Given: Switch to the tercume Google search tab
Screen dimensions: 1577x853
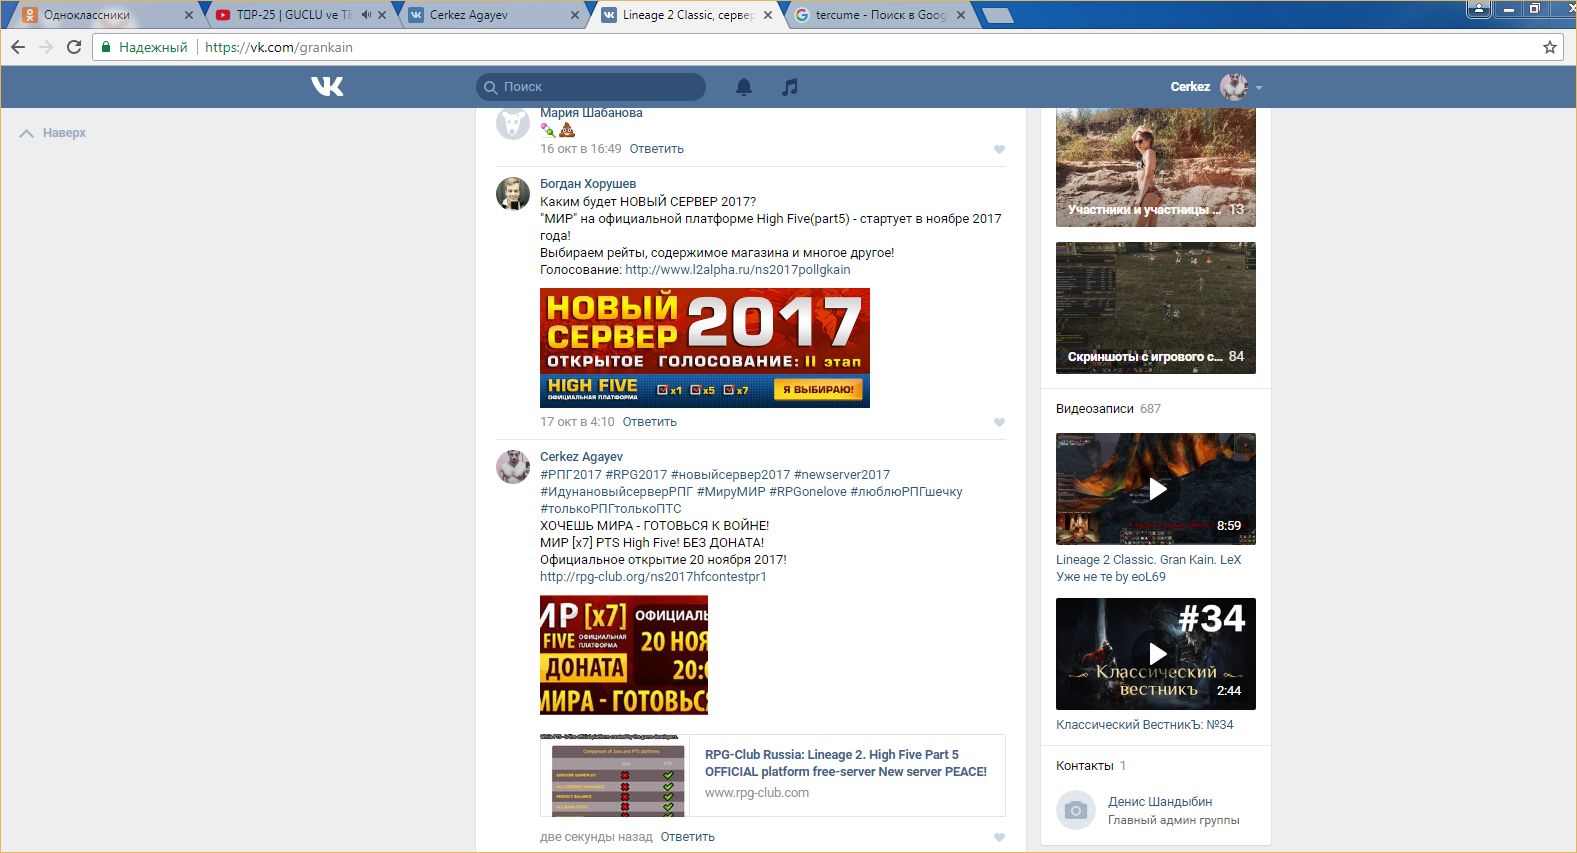Looking at the screenshot, I should [x=879, y=15].
